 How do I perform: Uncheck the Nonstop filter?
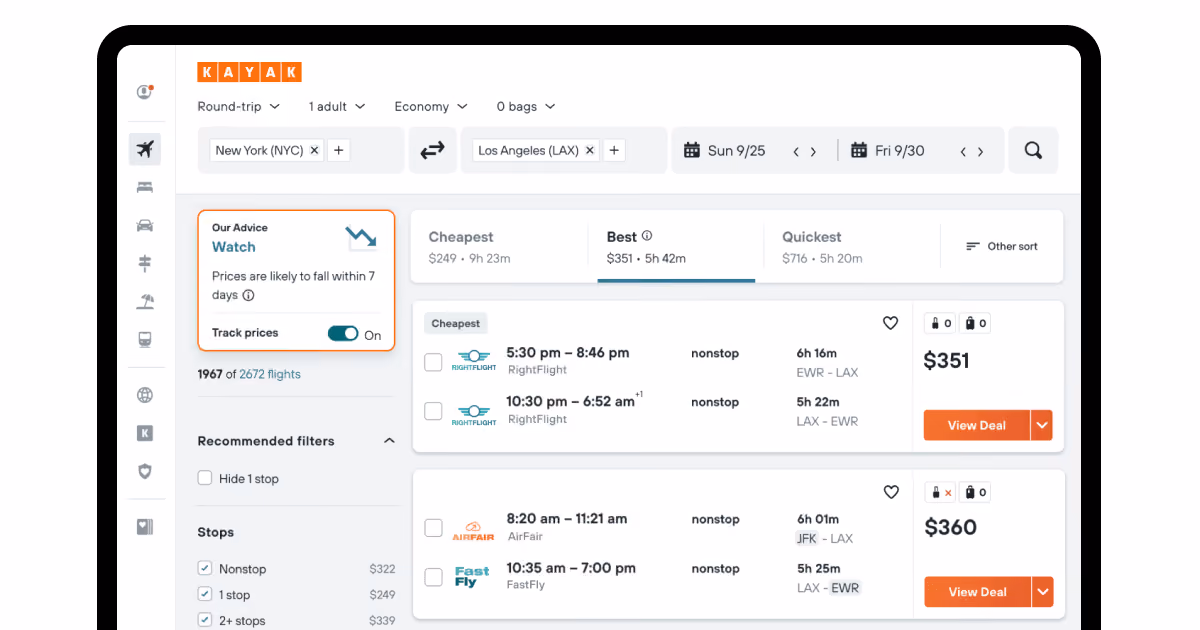pos(205,568)
